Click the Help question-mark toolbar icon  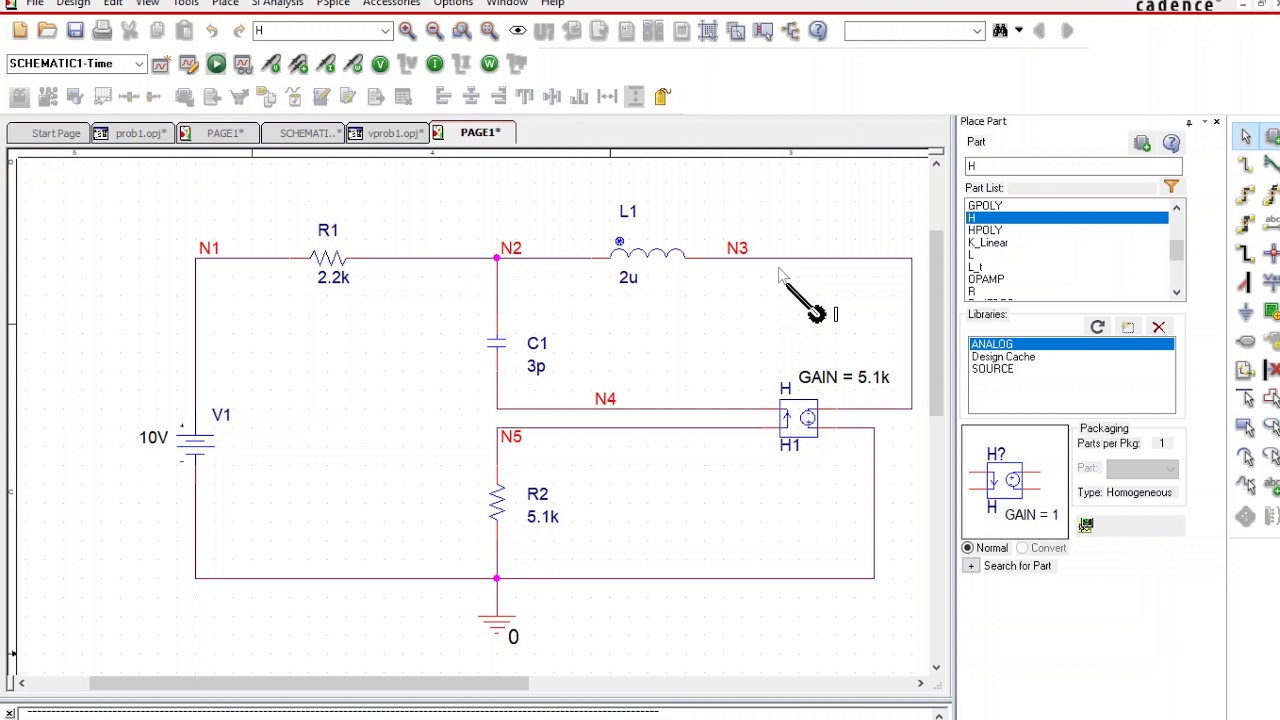tap(818, 31)
